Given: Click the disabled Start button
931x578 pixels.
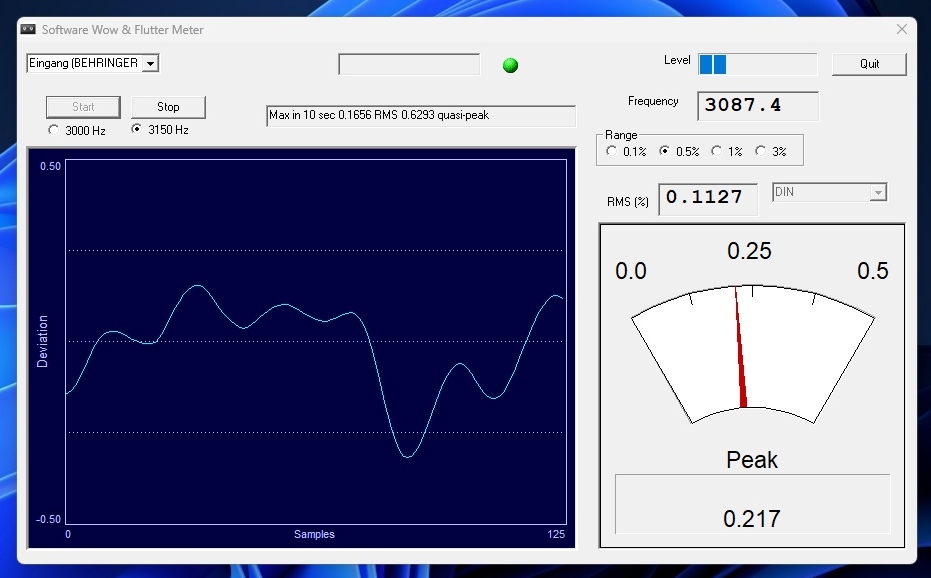Looking at the screenshot, I should point(83,107).
